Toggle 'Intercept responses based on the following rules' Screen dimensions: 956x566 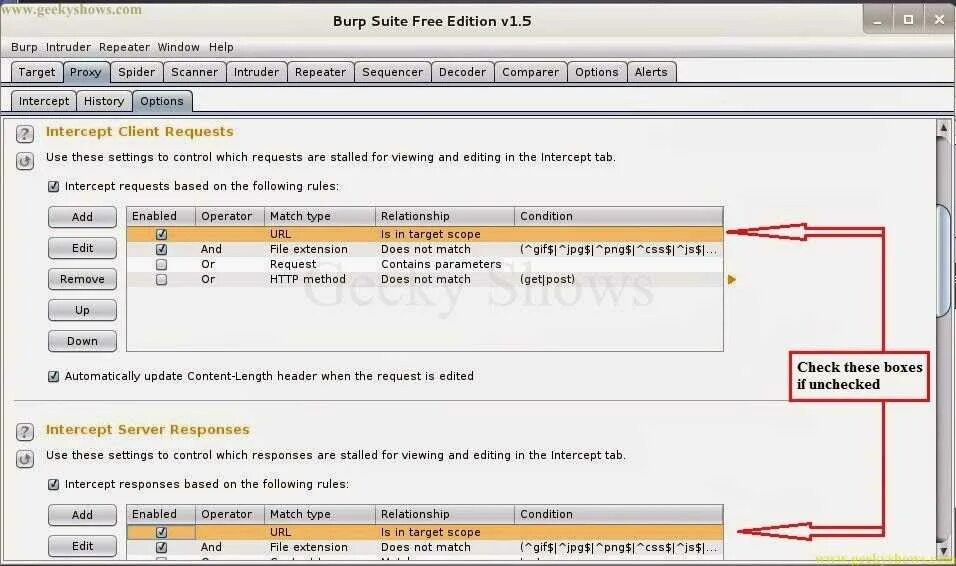click(x=54, y=484)
